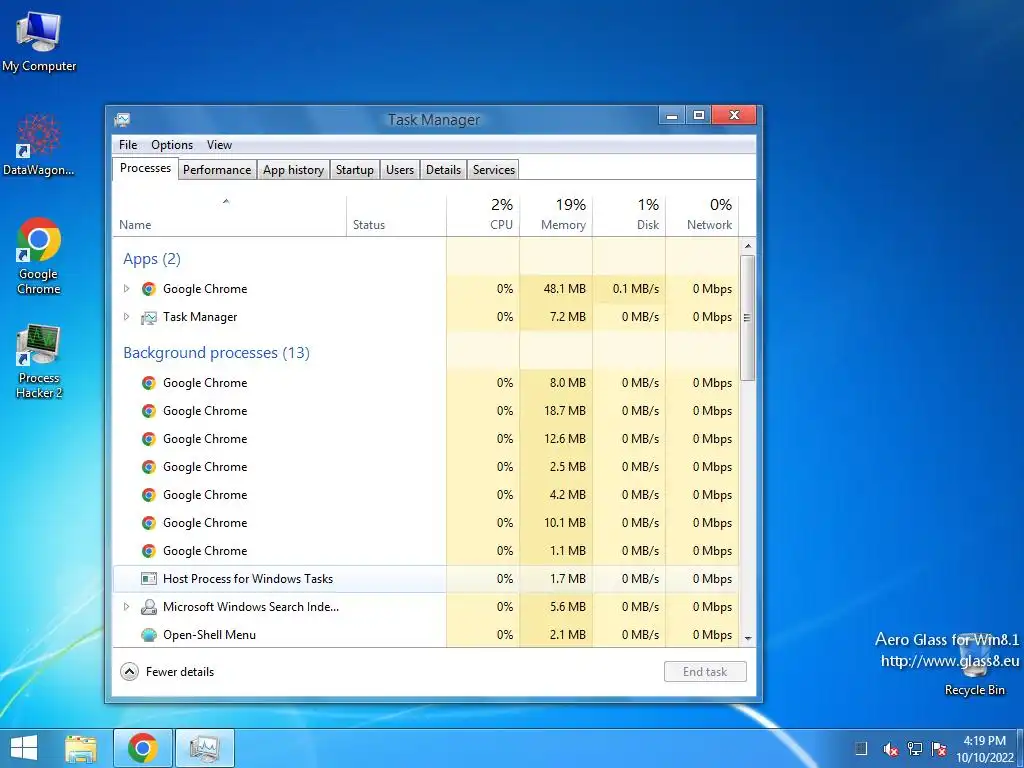Open the View menu

click(219, 145)
